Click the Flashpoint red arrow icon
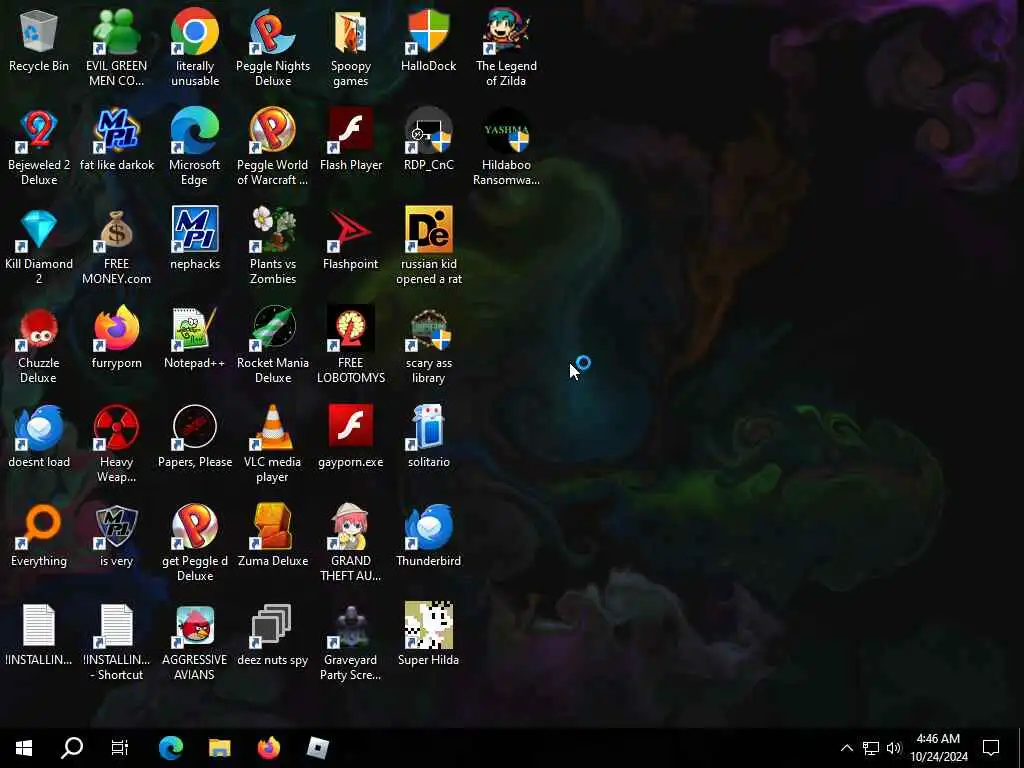Viewport: 1024px width, 768px height. pos(351,239)
